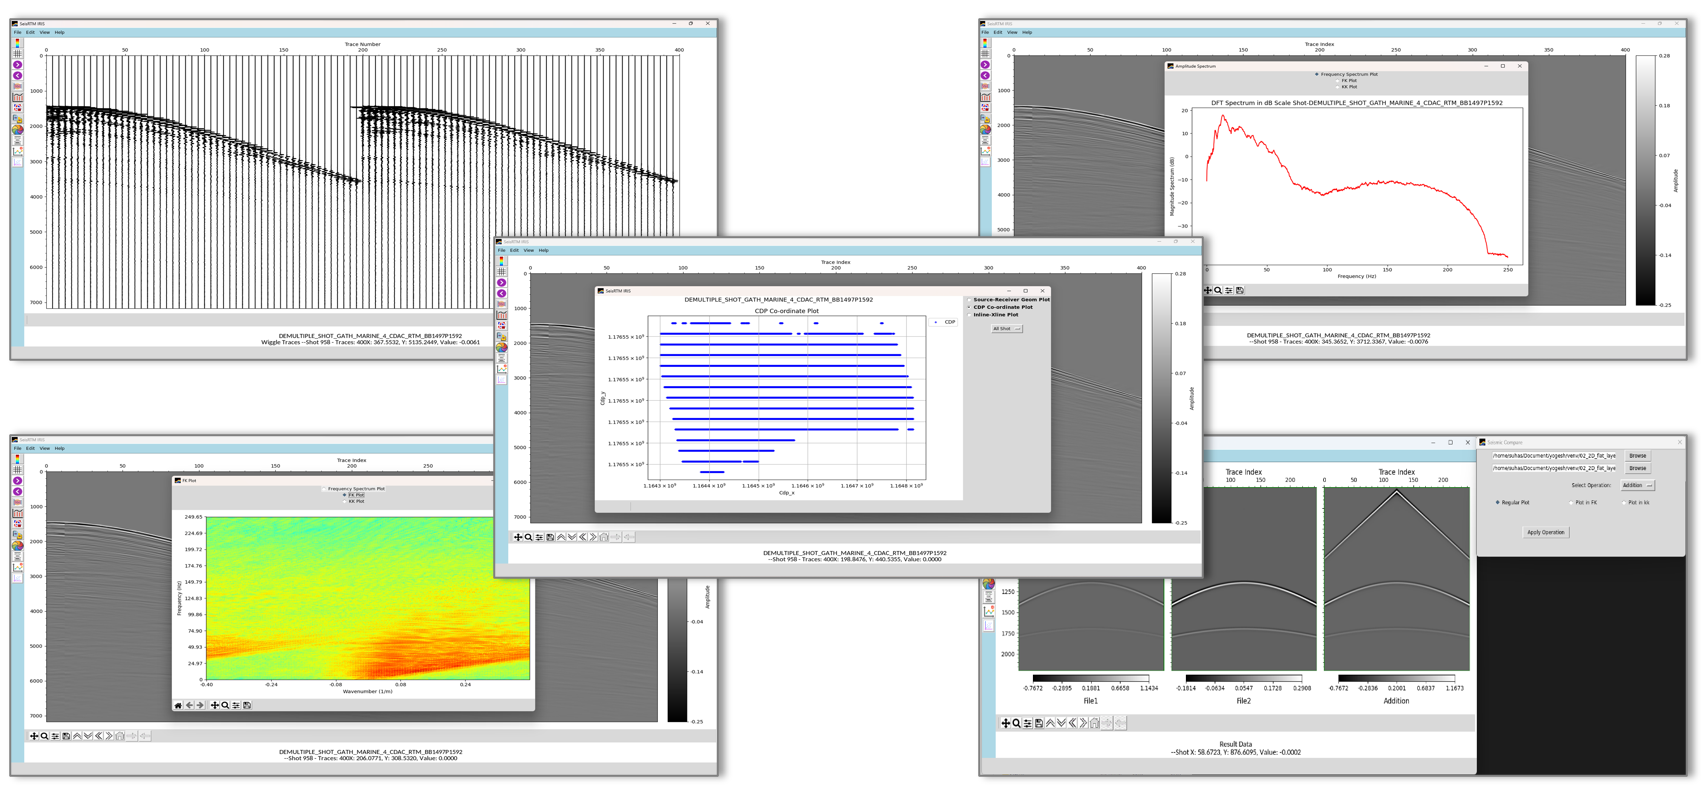This screenshot has height=786, width=1701.
Task: Click the colormap icon in the center window sidebar
Action: [x=501, y=261]
